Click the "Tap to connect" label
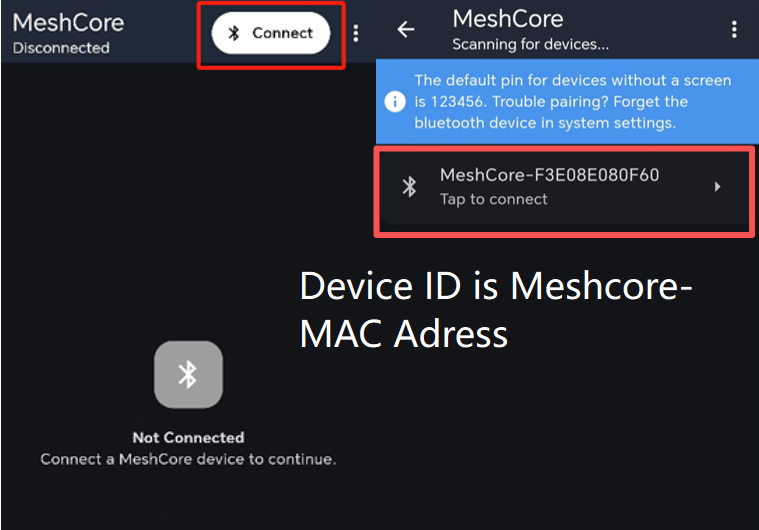Image resolution: width=759 pixels, height=530 pixels. point(494,199)
